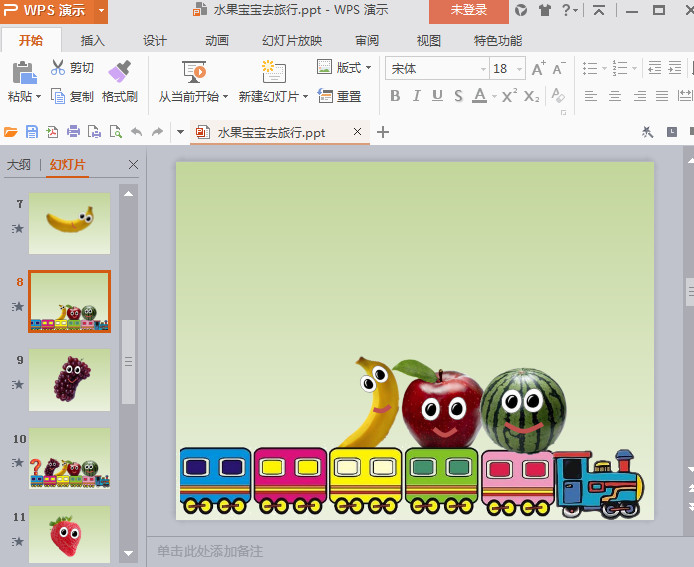694x567 pixels.
Task: Click the Copy (复制) icon
Action: (x=58, y=97)
